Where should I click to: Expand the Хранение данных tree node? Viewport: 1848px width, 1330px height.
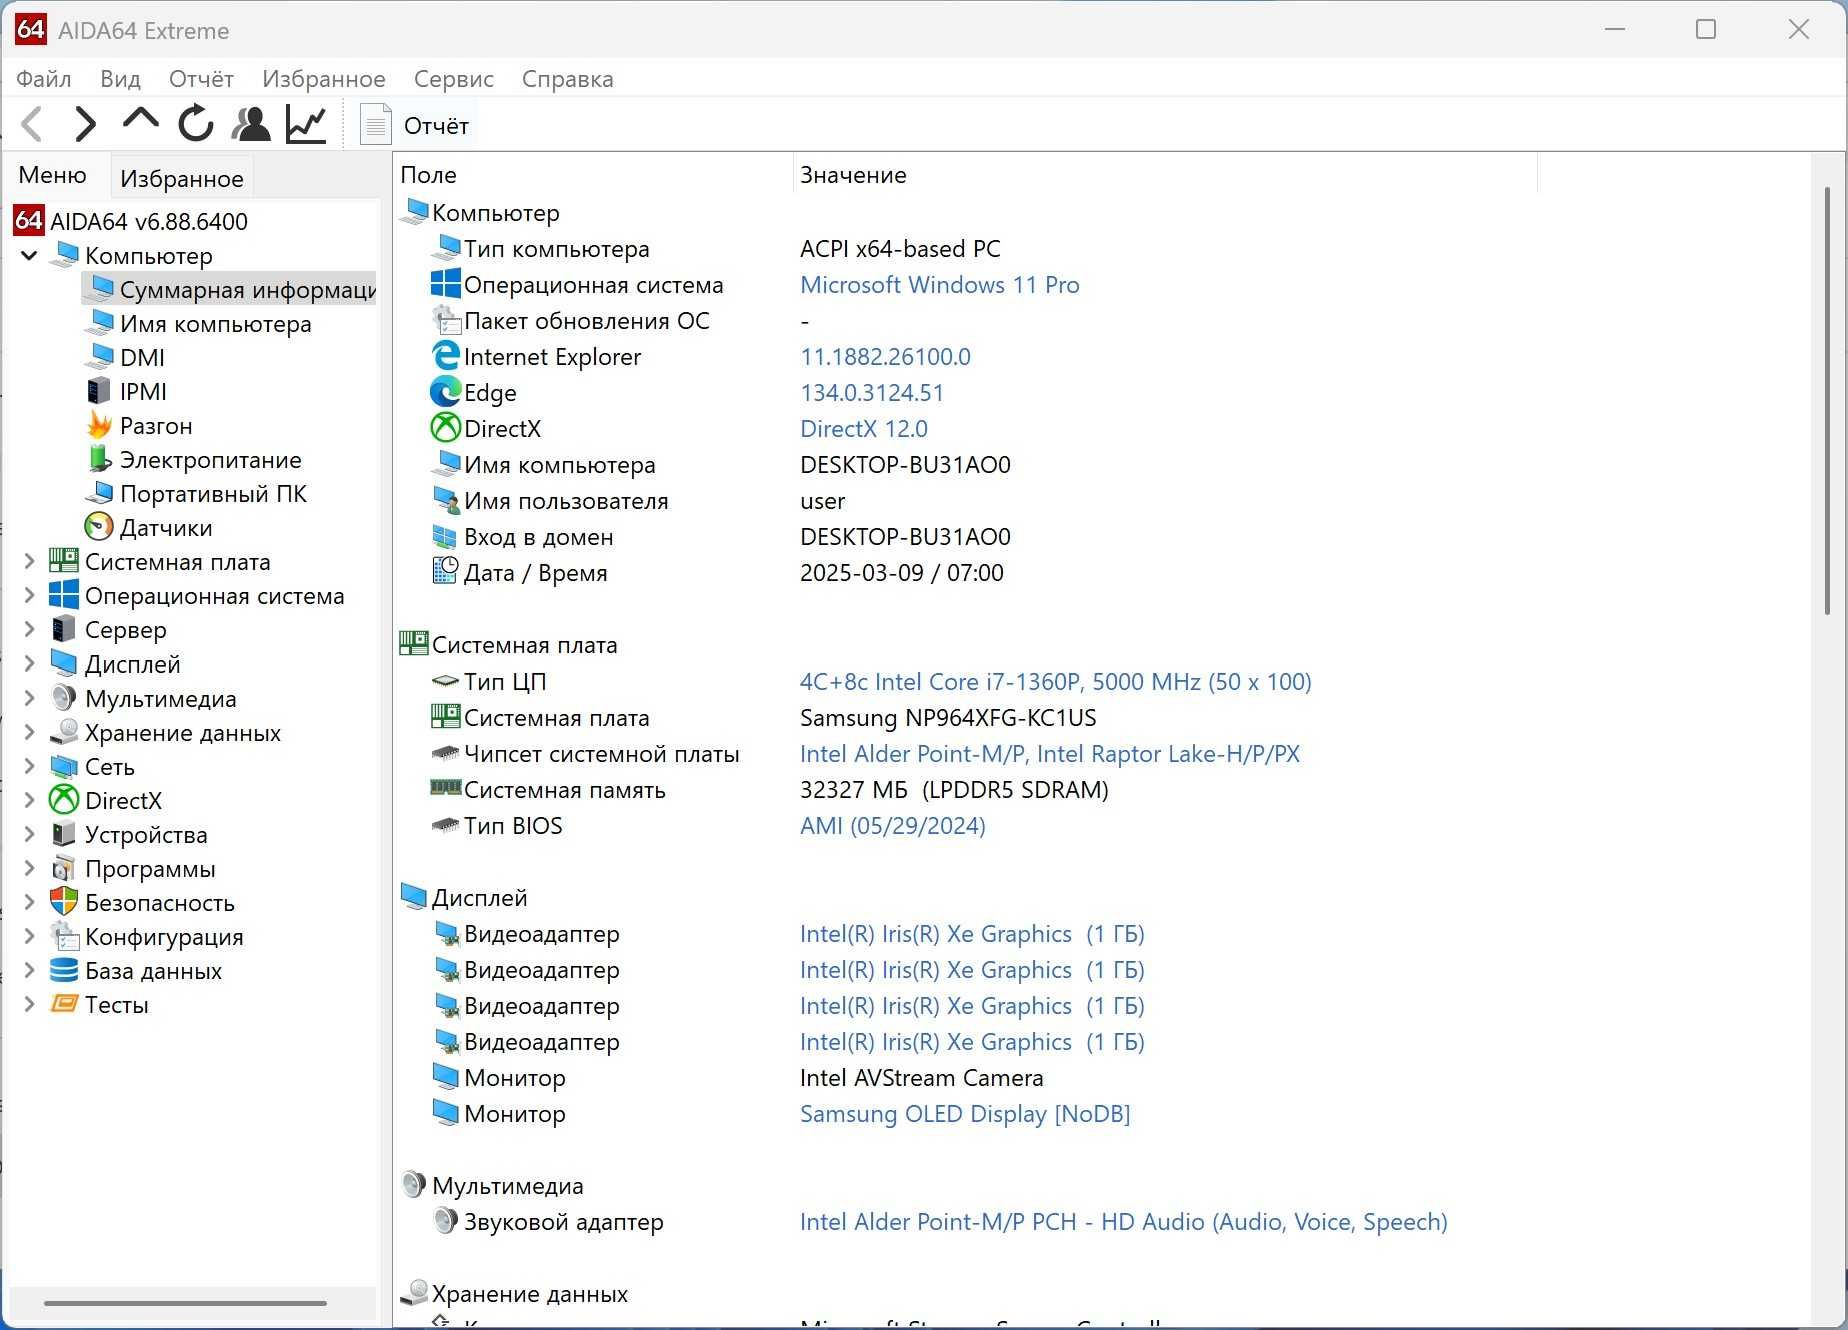[x=29, y=732]
